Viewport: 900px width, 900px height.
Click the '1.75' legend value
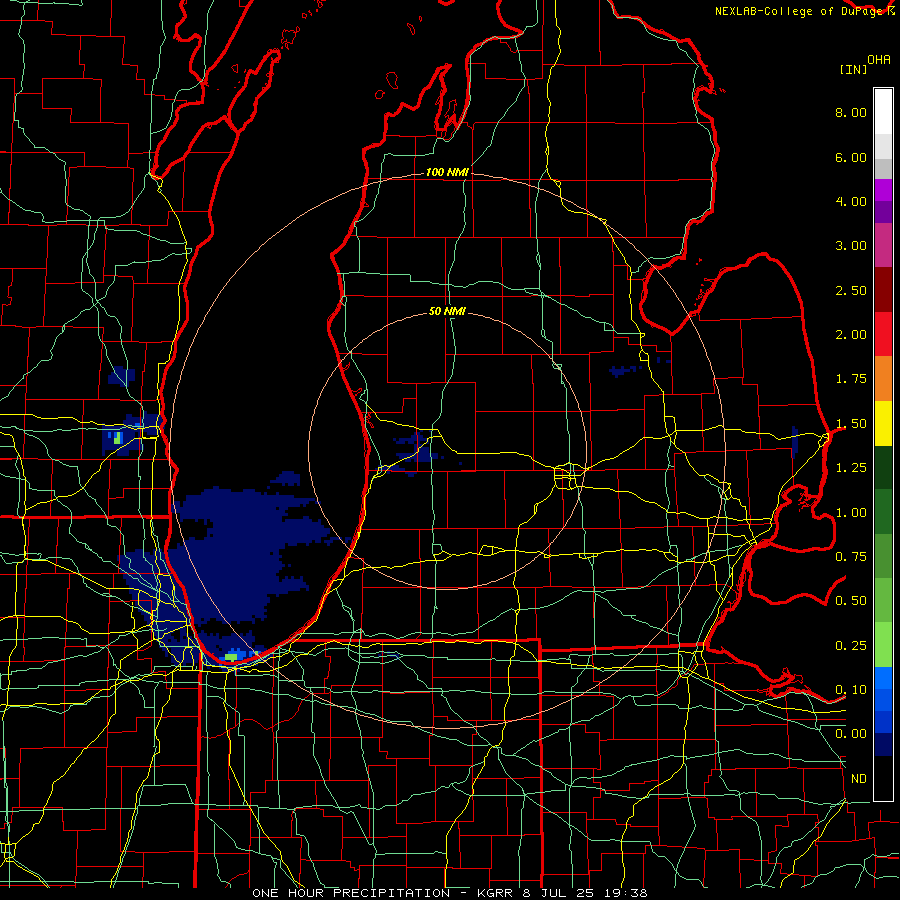[x=851, y=379]
